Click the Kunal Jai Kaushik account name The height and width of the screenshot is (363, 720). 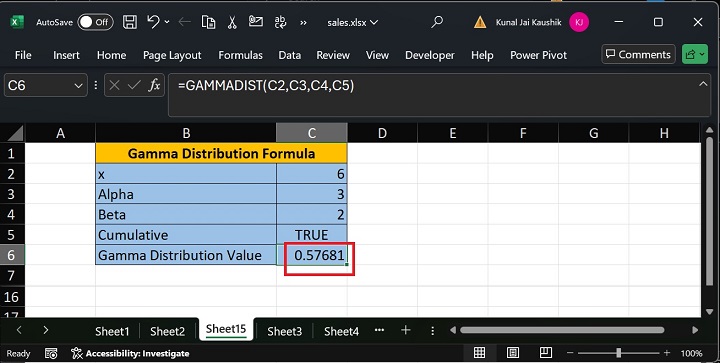pos(529,22)
